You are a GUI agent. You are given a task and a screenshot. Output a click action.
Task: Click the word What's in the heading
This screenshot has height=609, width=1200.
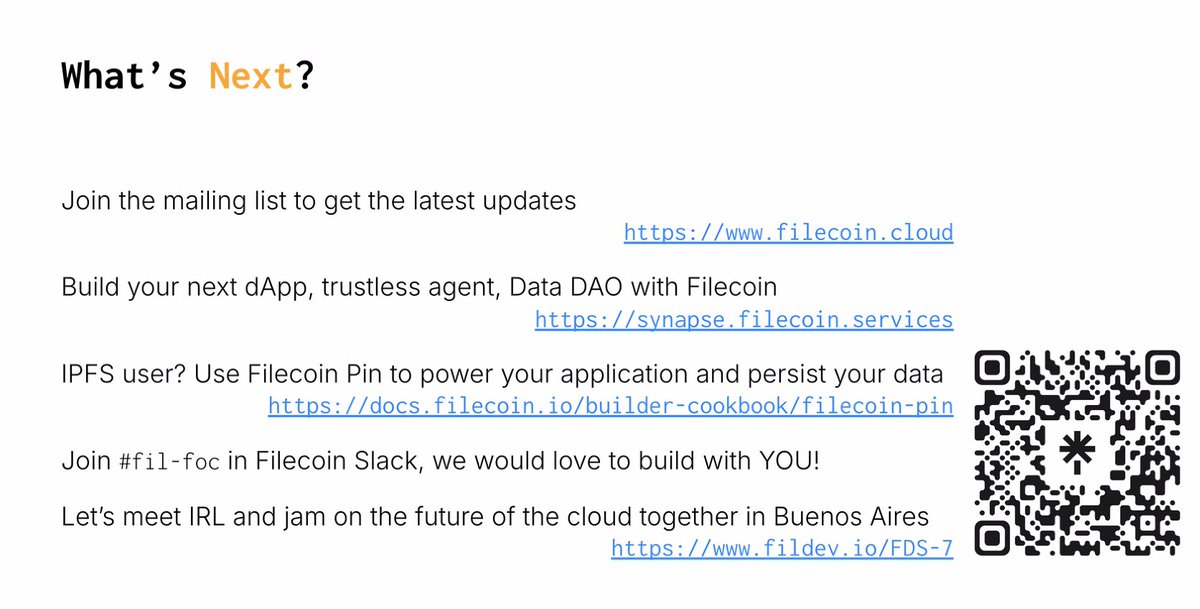pyautogui.click(x=124, y=76)
